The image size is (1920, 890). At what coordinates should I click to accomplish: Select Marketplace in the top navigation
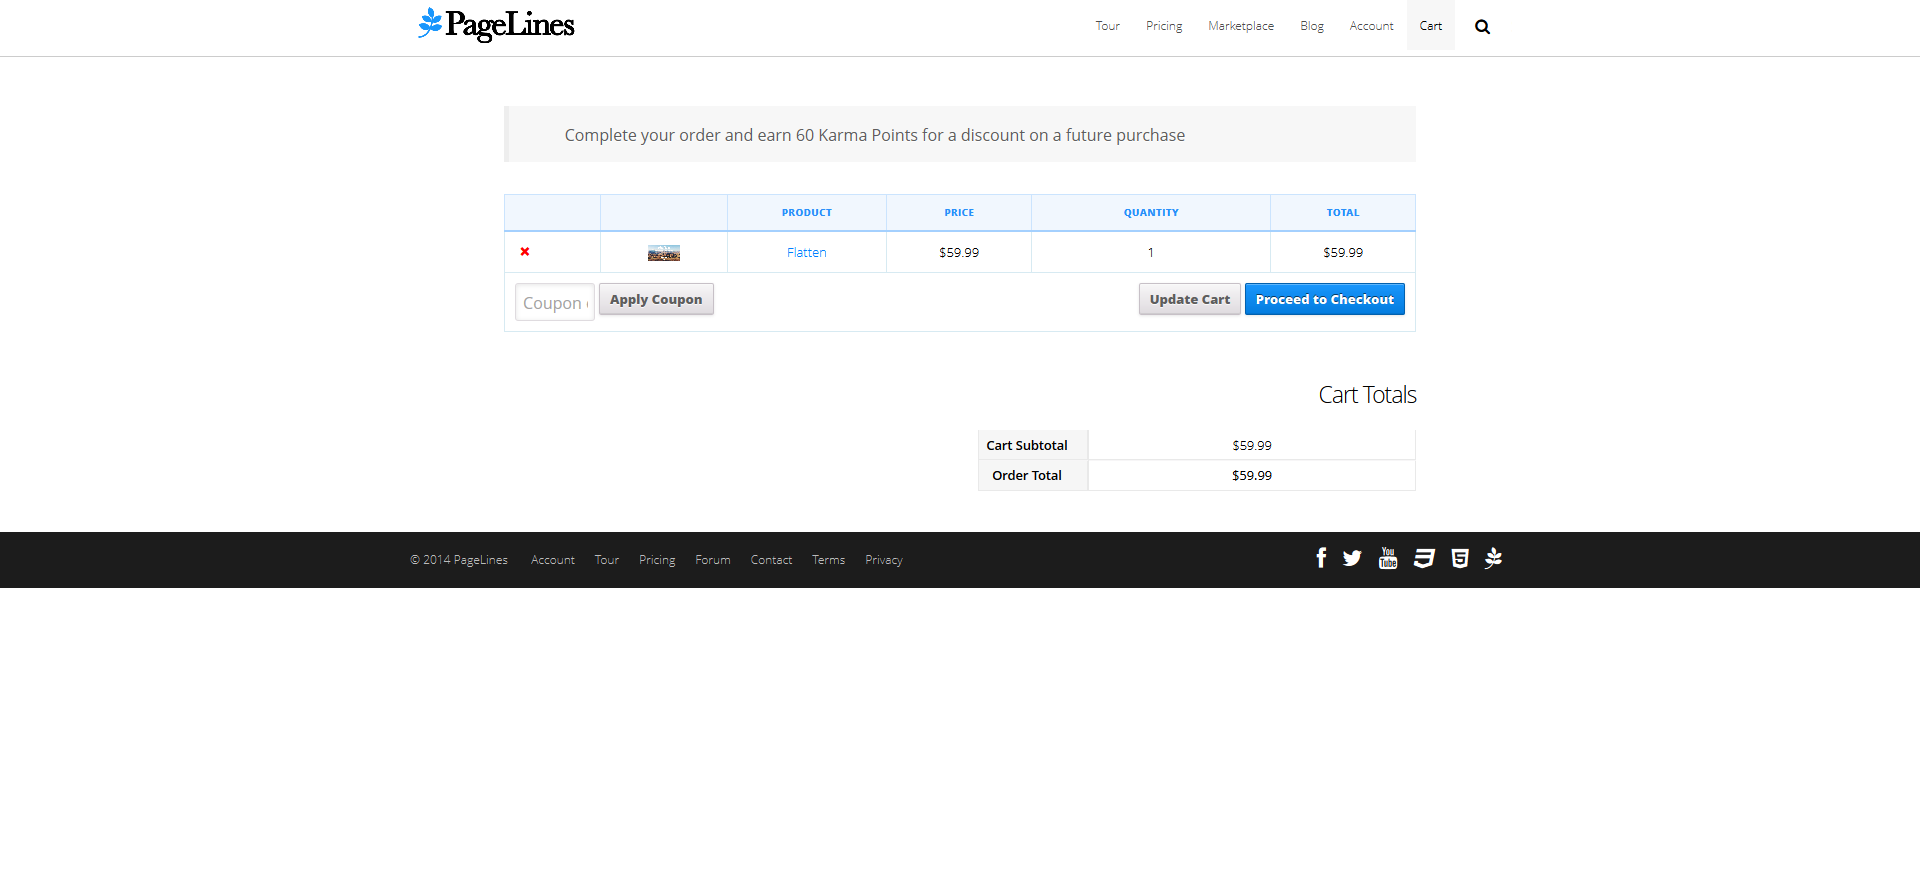tap(1240, 26)
